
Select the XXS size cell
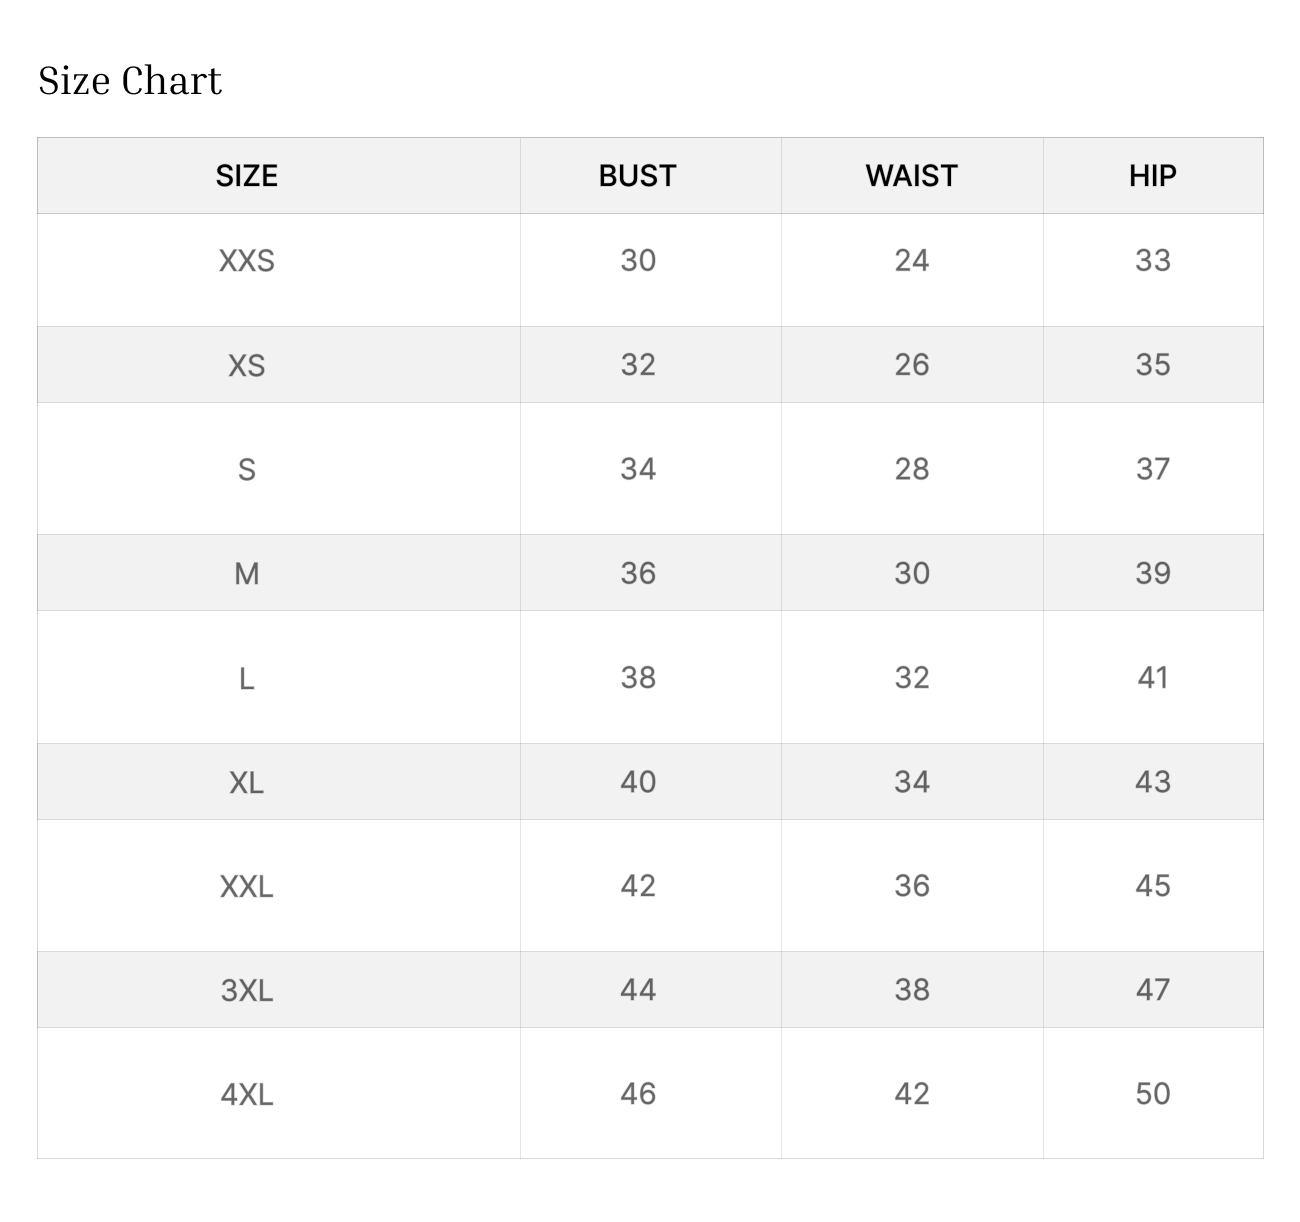(246, 261)
